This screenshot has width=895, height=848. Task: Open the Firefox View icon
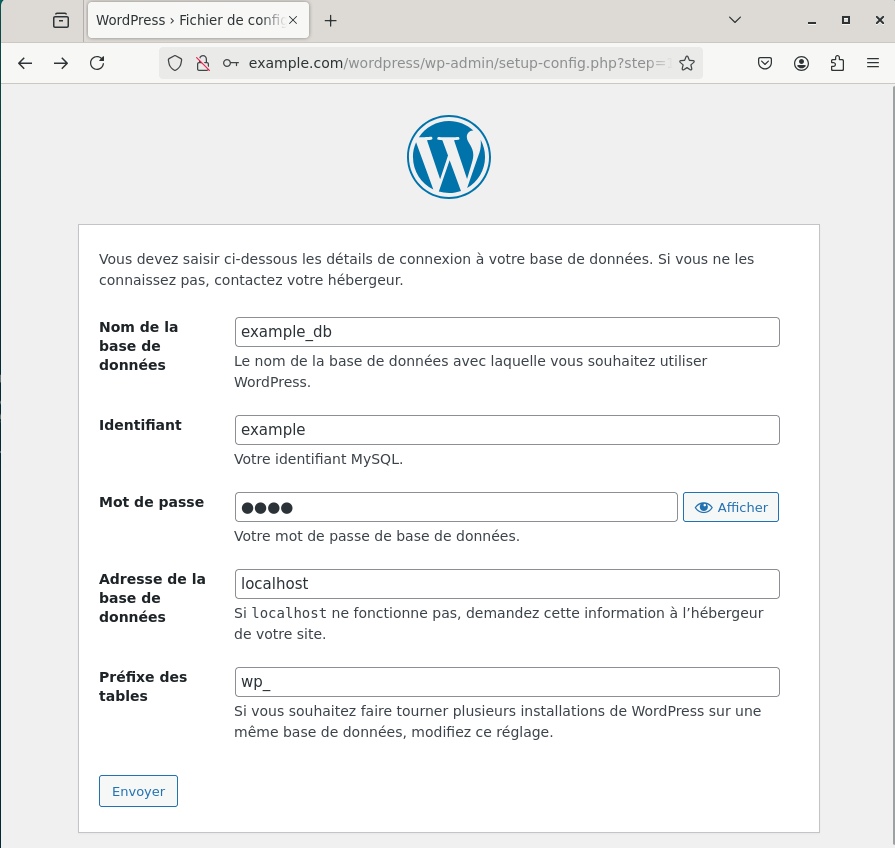click(61, 21)
